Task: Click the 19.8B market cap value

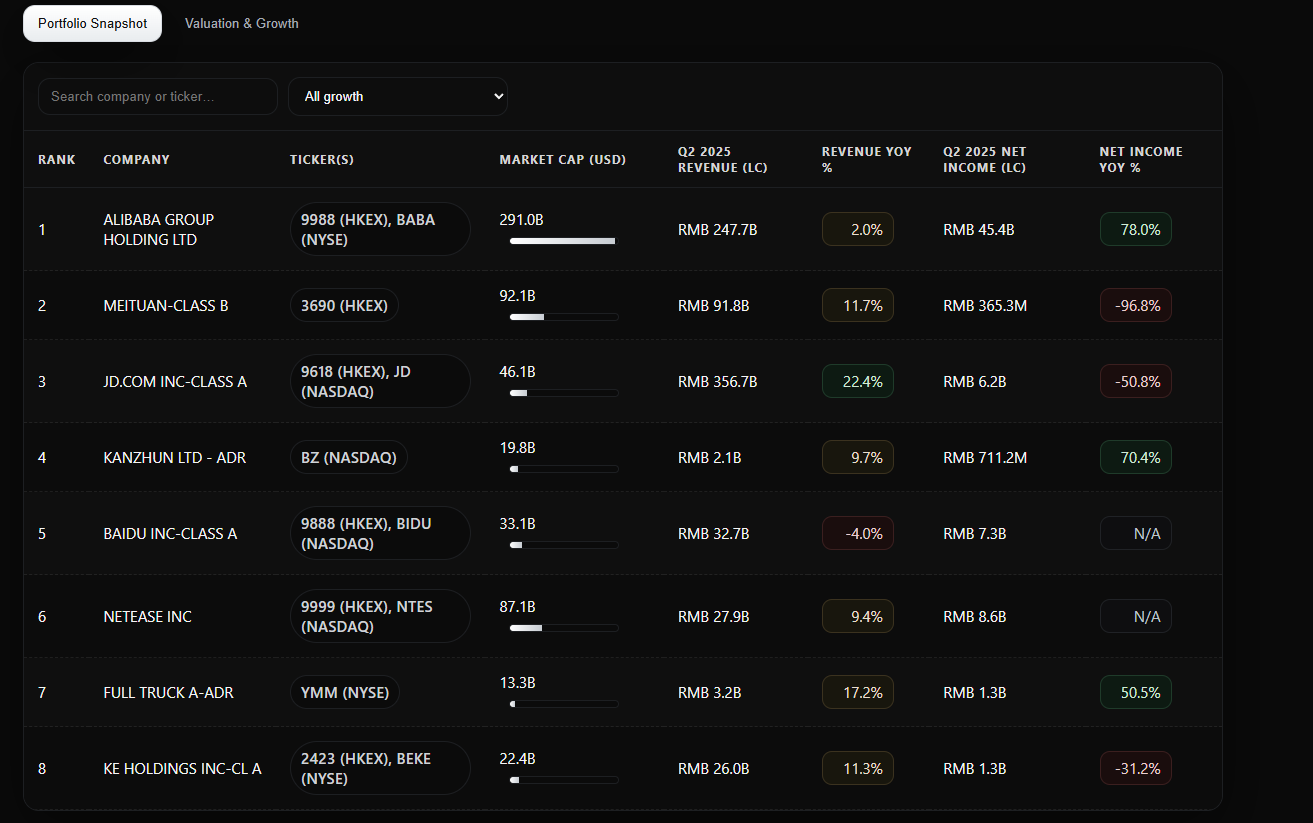Action: [x=518, y=448]
